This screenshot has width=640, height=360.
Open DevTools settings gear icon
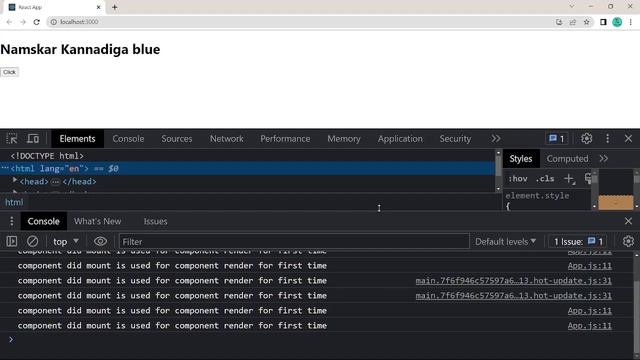tap(587, 139)
